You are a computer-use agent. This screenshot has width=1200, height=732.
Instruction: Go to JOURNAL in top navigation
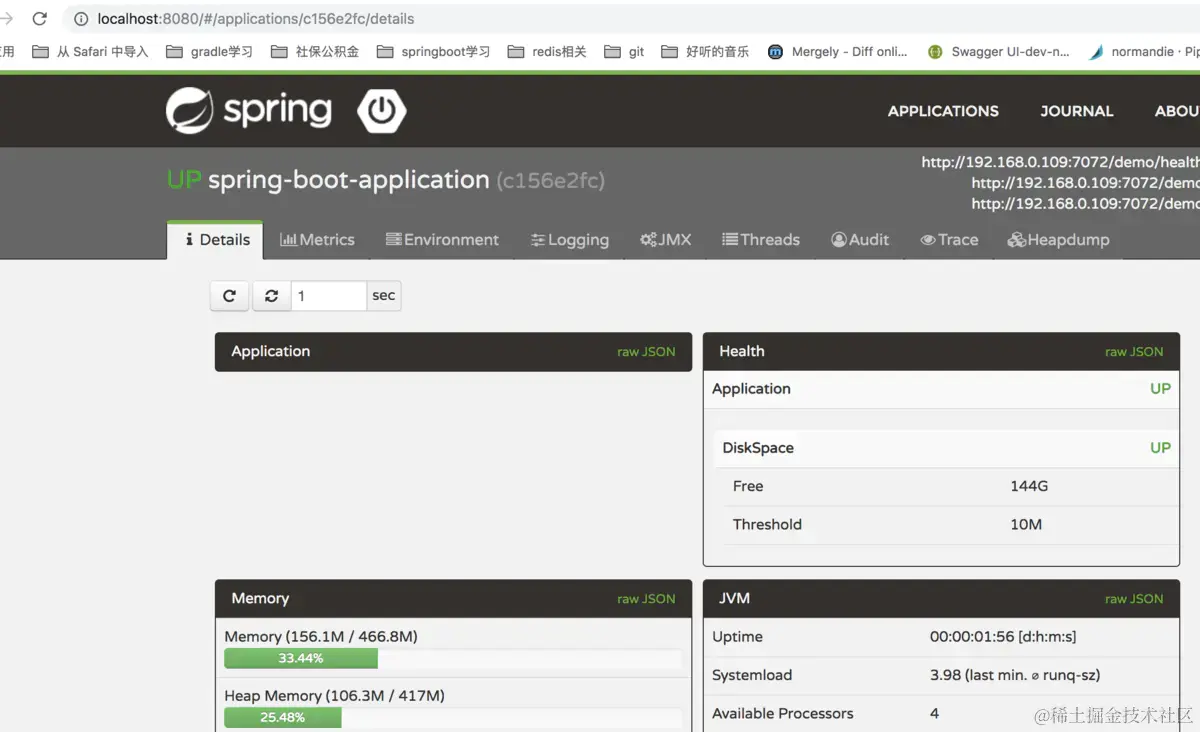coord(1077,111)
